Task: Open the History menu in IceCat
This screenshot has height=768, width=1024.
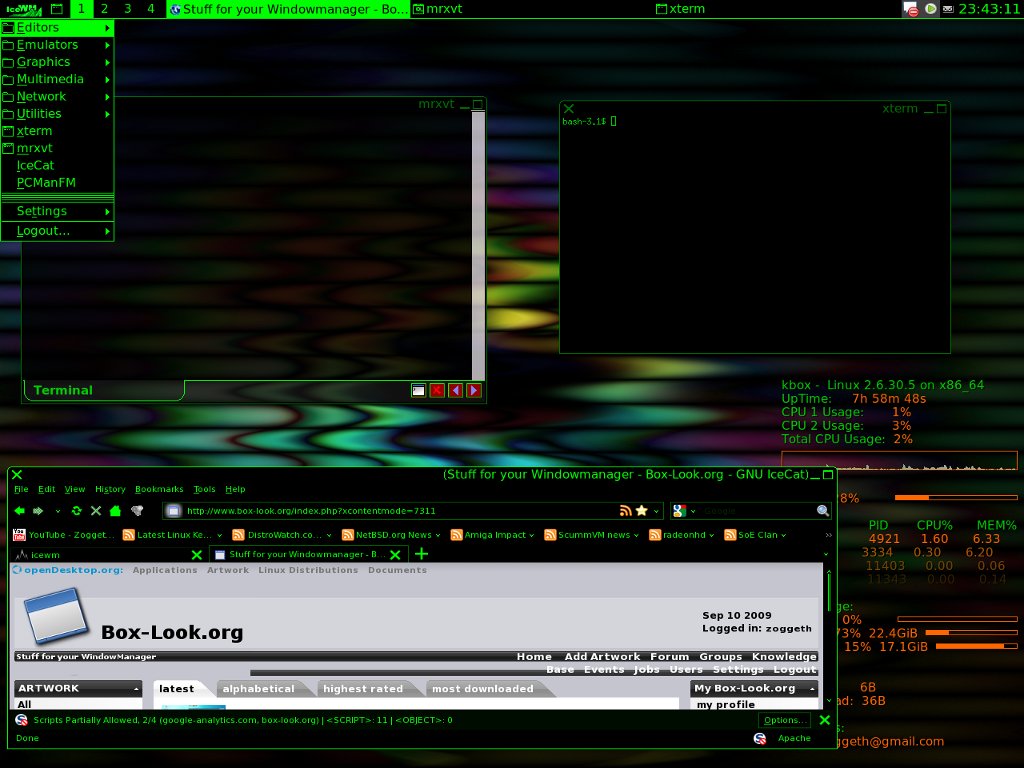Action: click(x=110, y=489)
